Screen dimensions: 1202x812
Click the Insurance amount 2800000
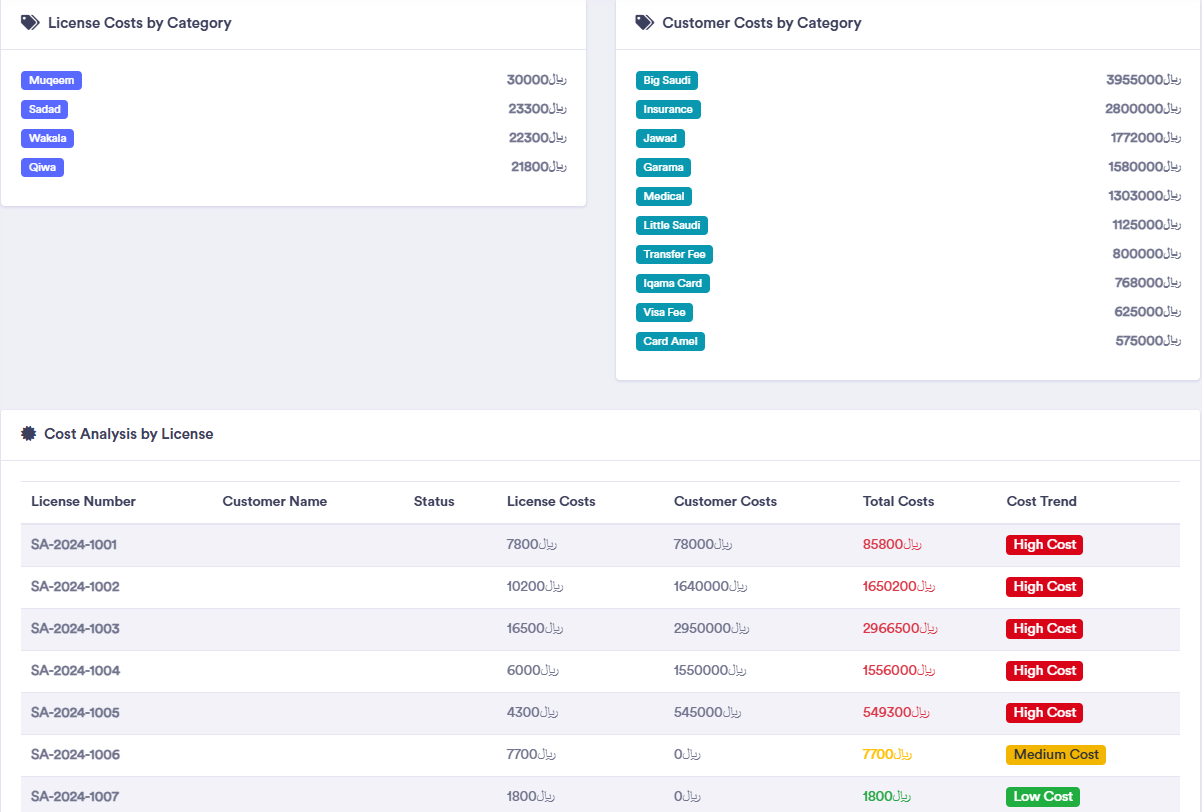(1144, 109)
